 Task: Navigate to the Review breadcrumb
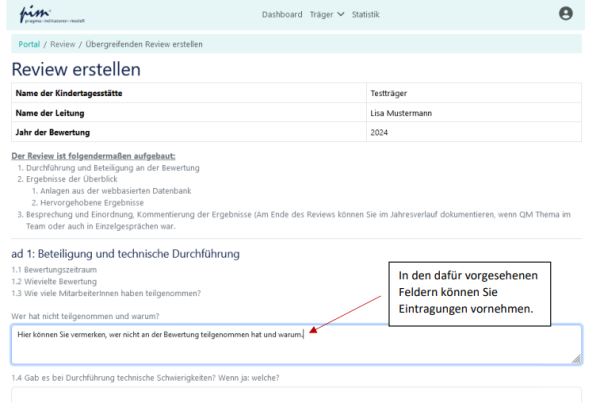[63, 45]
